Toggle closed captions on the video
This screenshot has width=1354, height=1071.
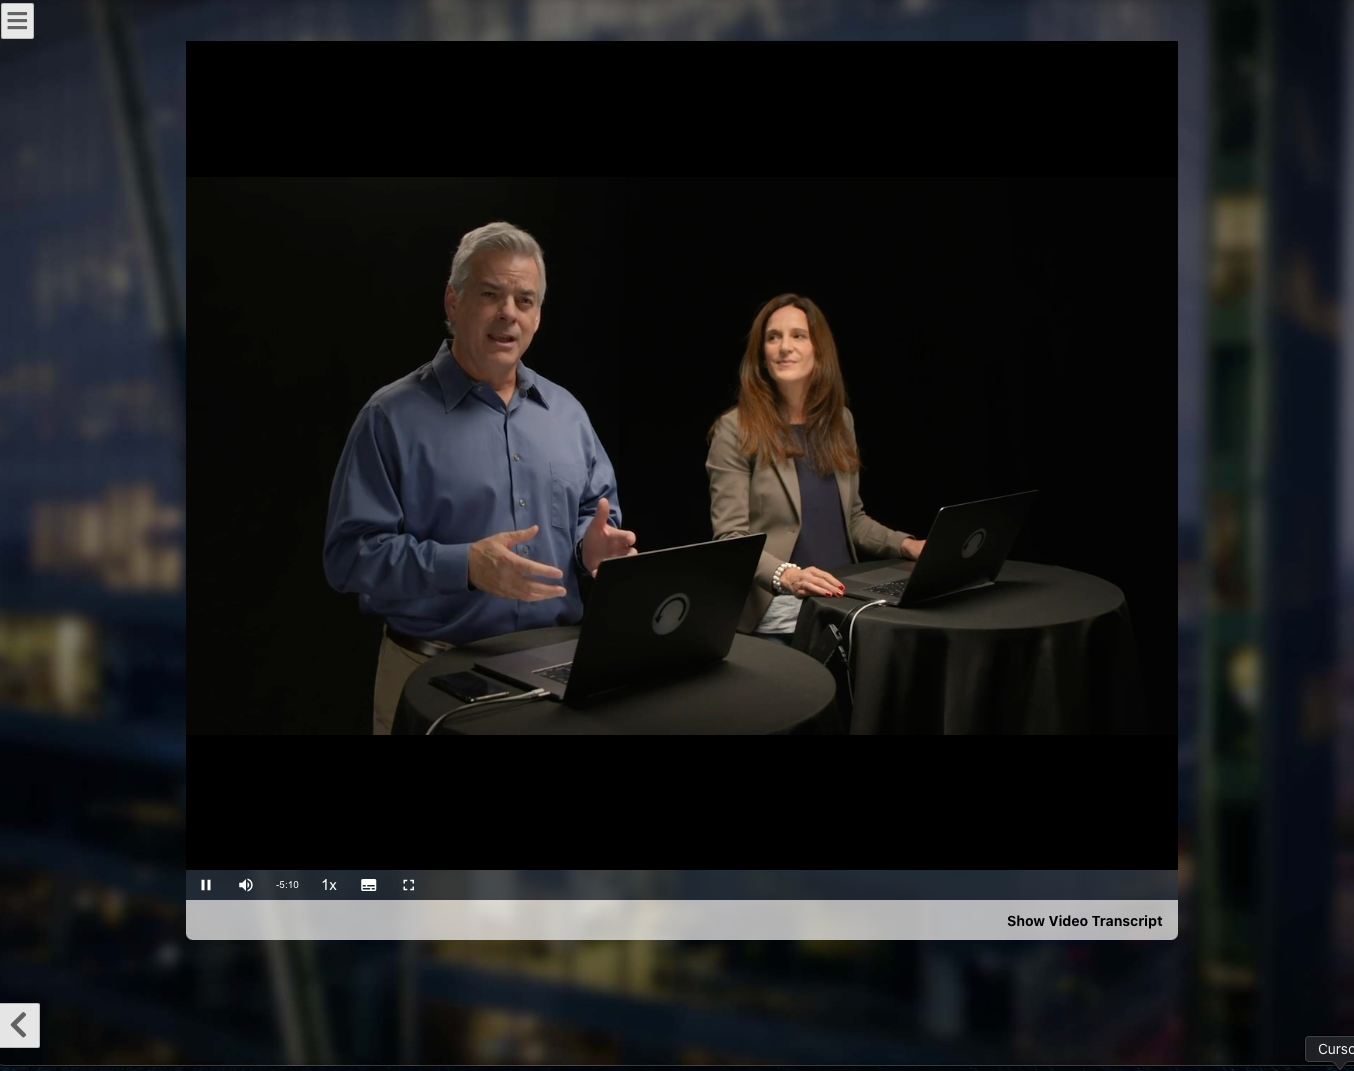(369, 885)
